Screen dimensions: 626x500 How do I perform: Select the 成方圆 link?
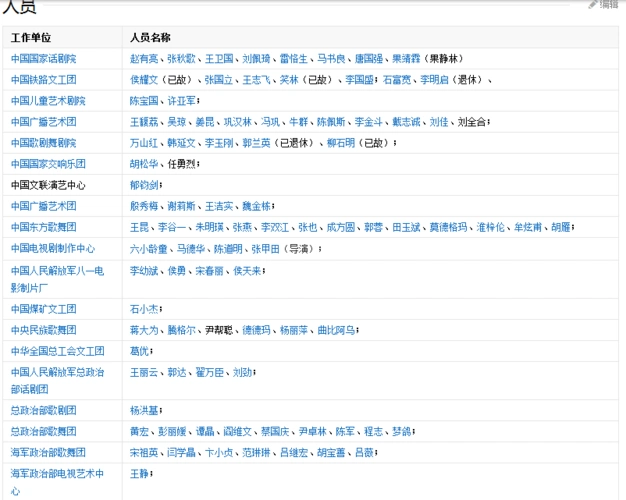pos(341,227)
